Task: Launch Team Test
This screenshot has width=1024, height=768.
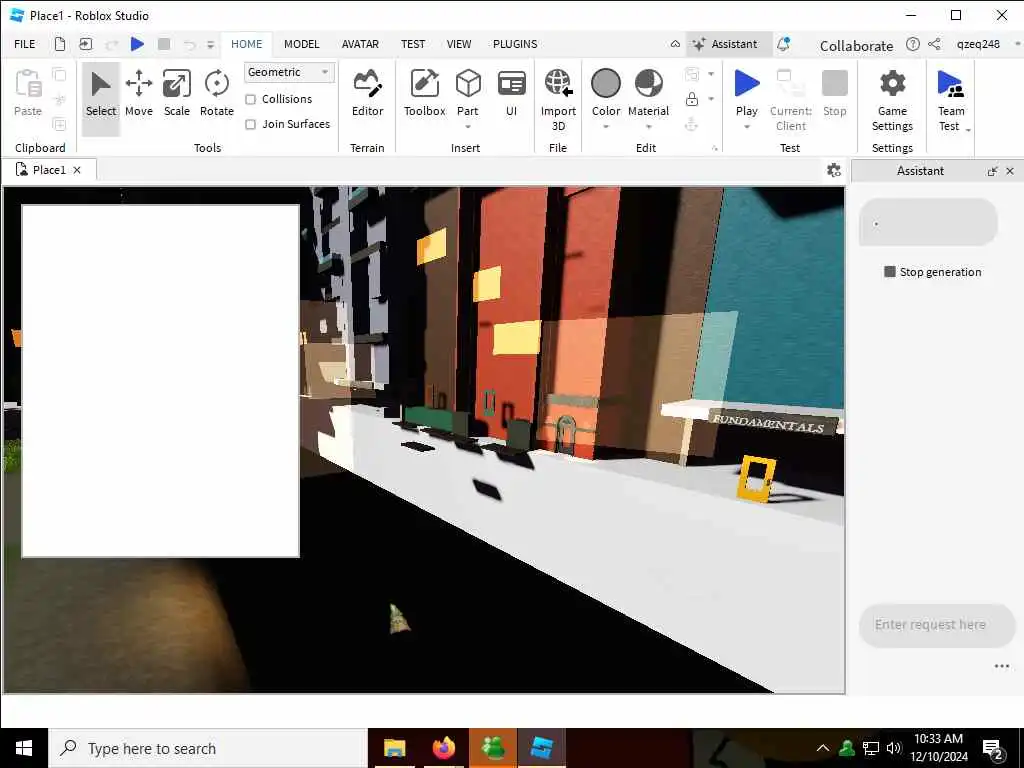Action: click(950, 100)
